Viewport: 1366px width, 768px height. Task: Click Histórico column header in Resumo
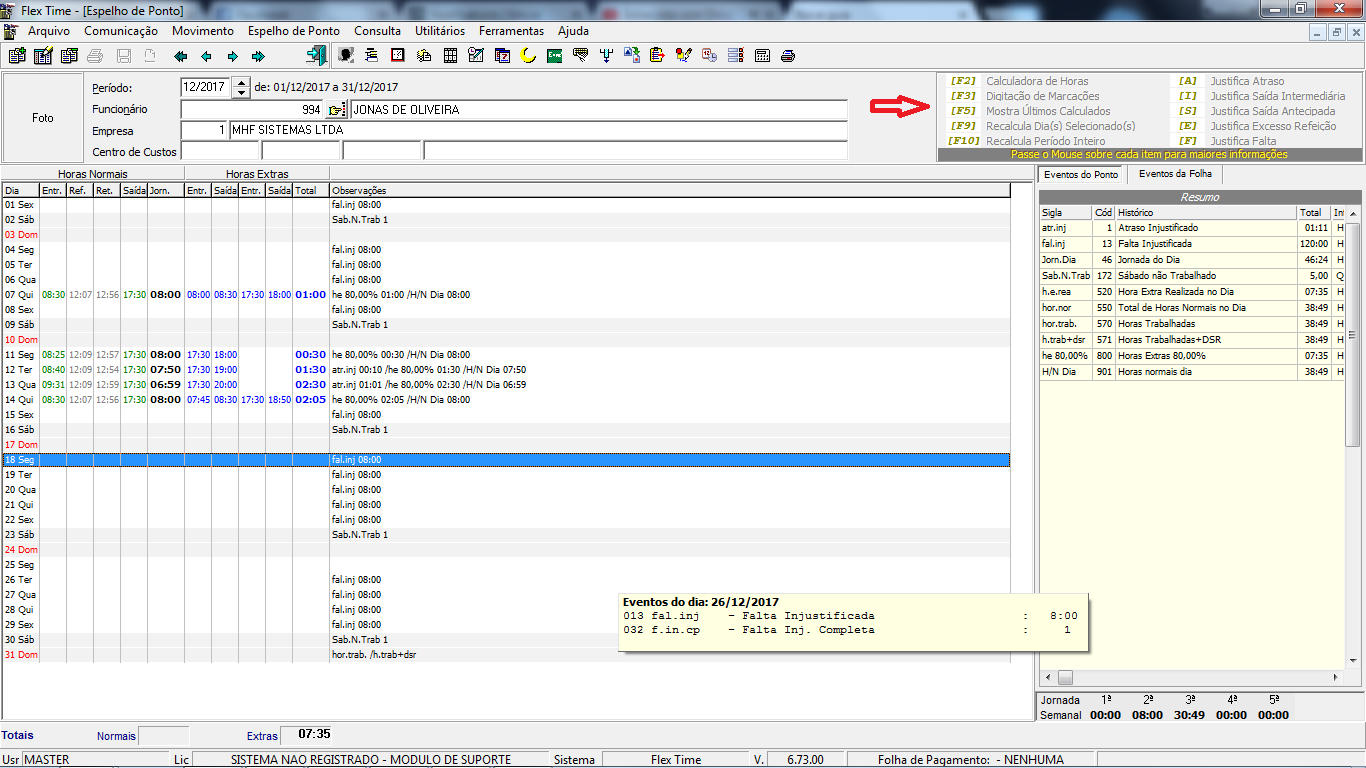(x=1206, y=213)
